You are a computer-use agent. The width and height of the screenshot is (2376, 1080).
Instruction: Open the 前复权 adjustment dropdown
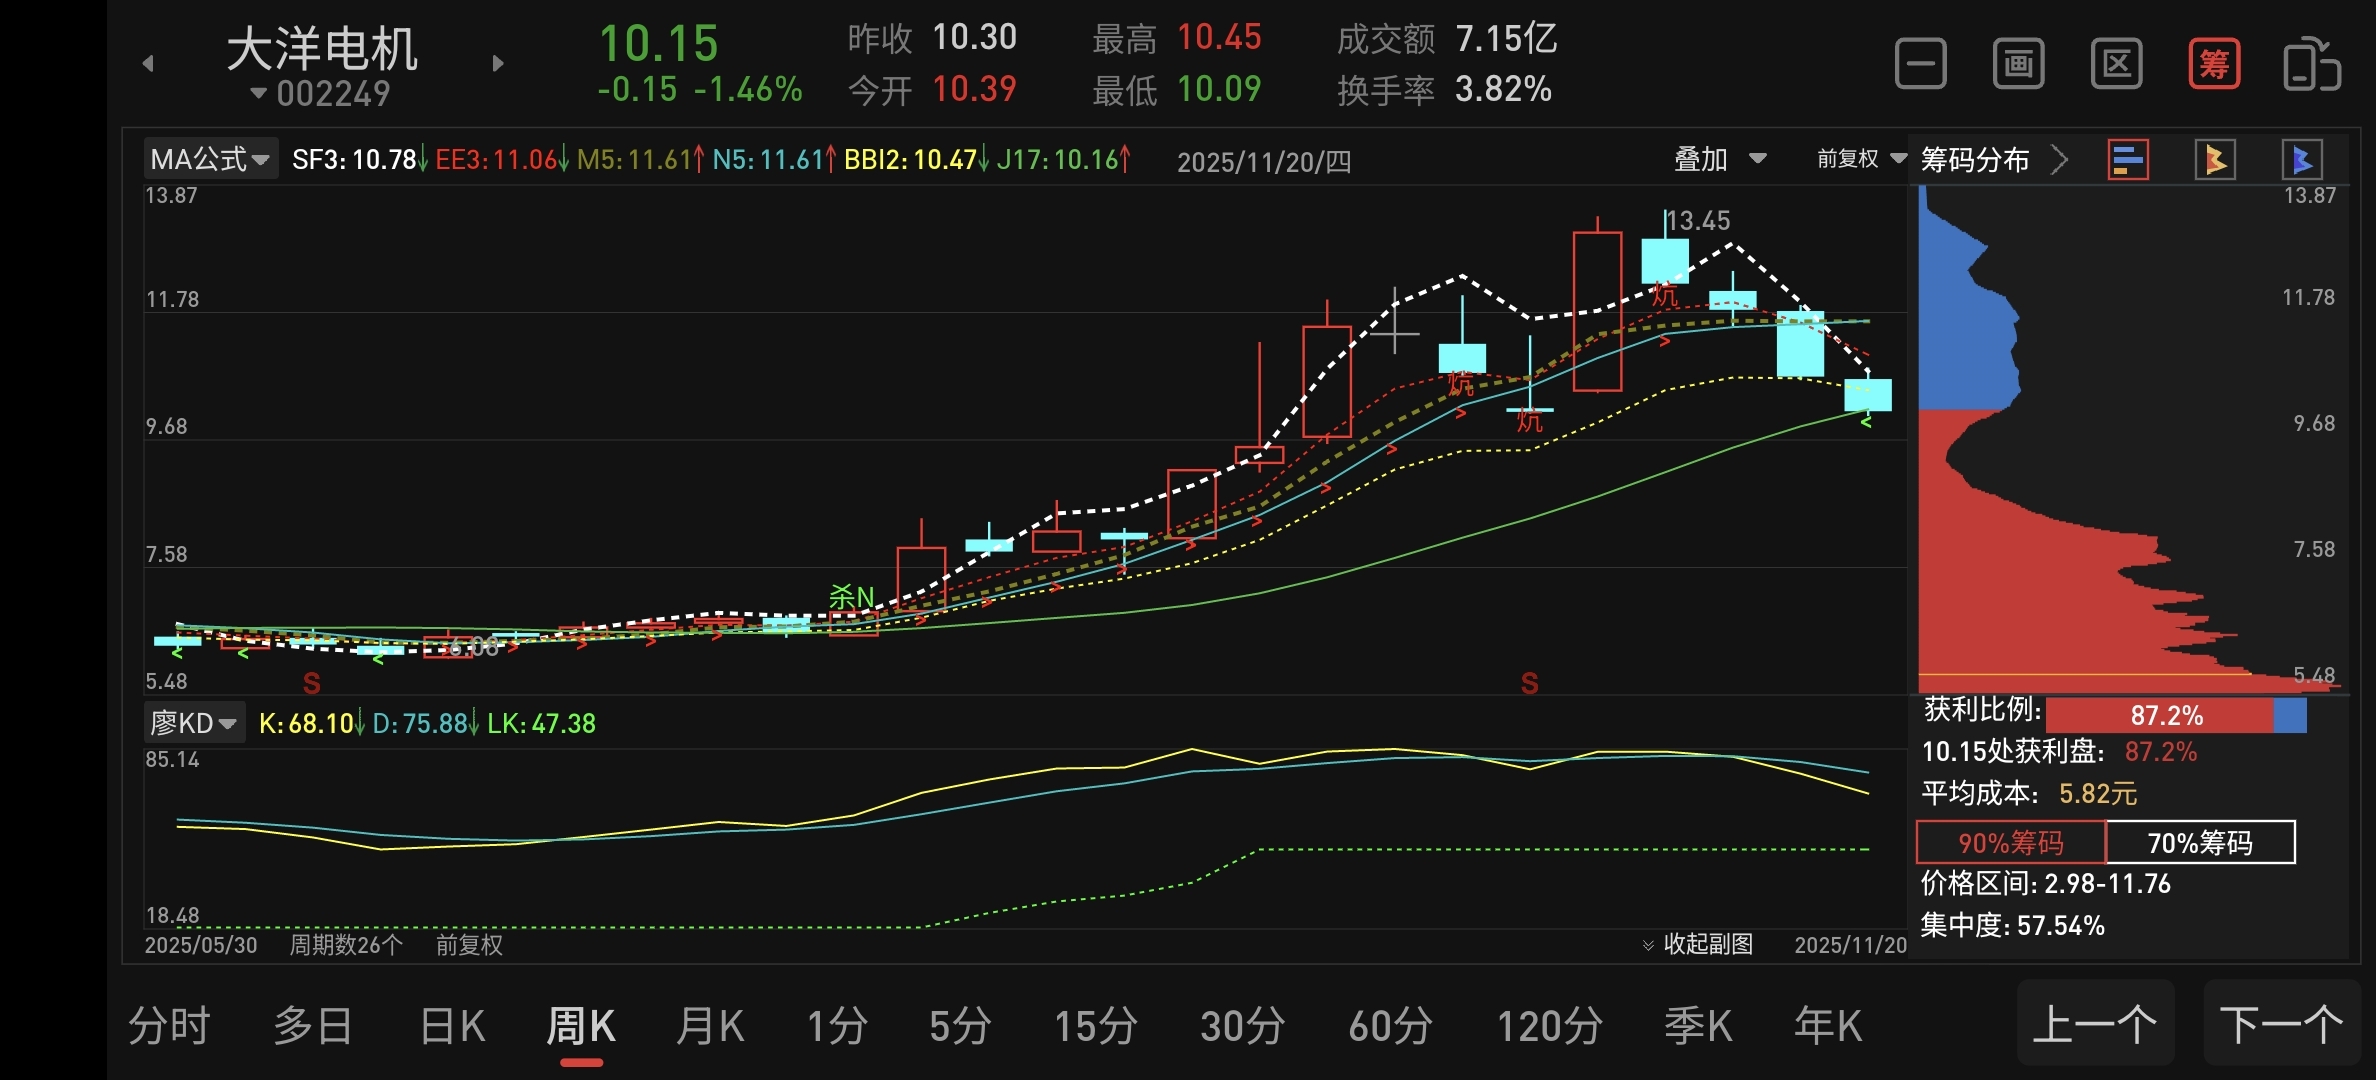point(1860,159)
